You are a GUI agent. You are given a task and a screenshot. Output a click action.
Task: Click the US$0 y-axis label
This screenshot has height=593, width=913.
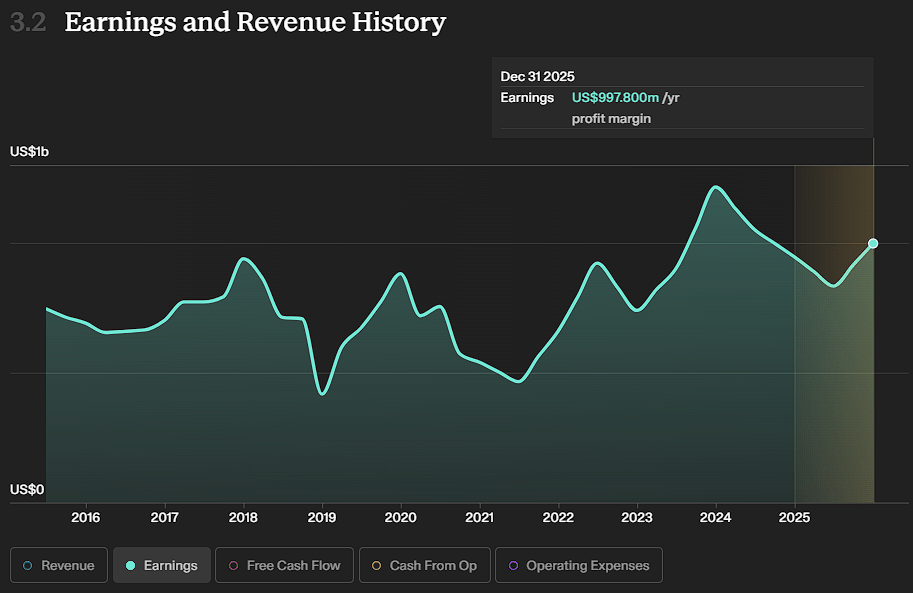28,489
